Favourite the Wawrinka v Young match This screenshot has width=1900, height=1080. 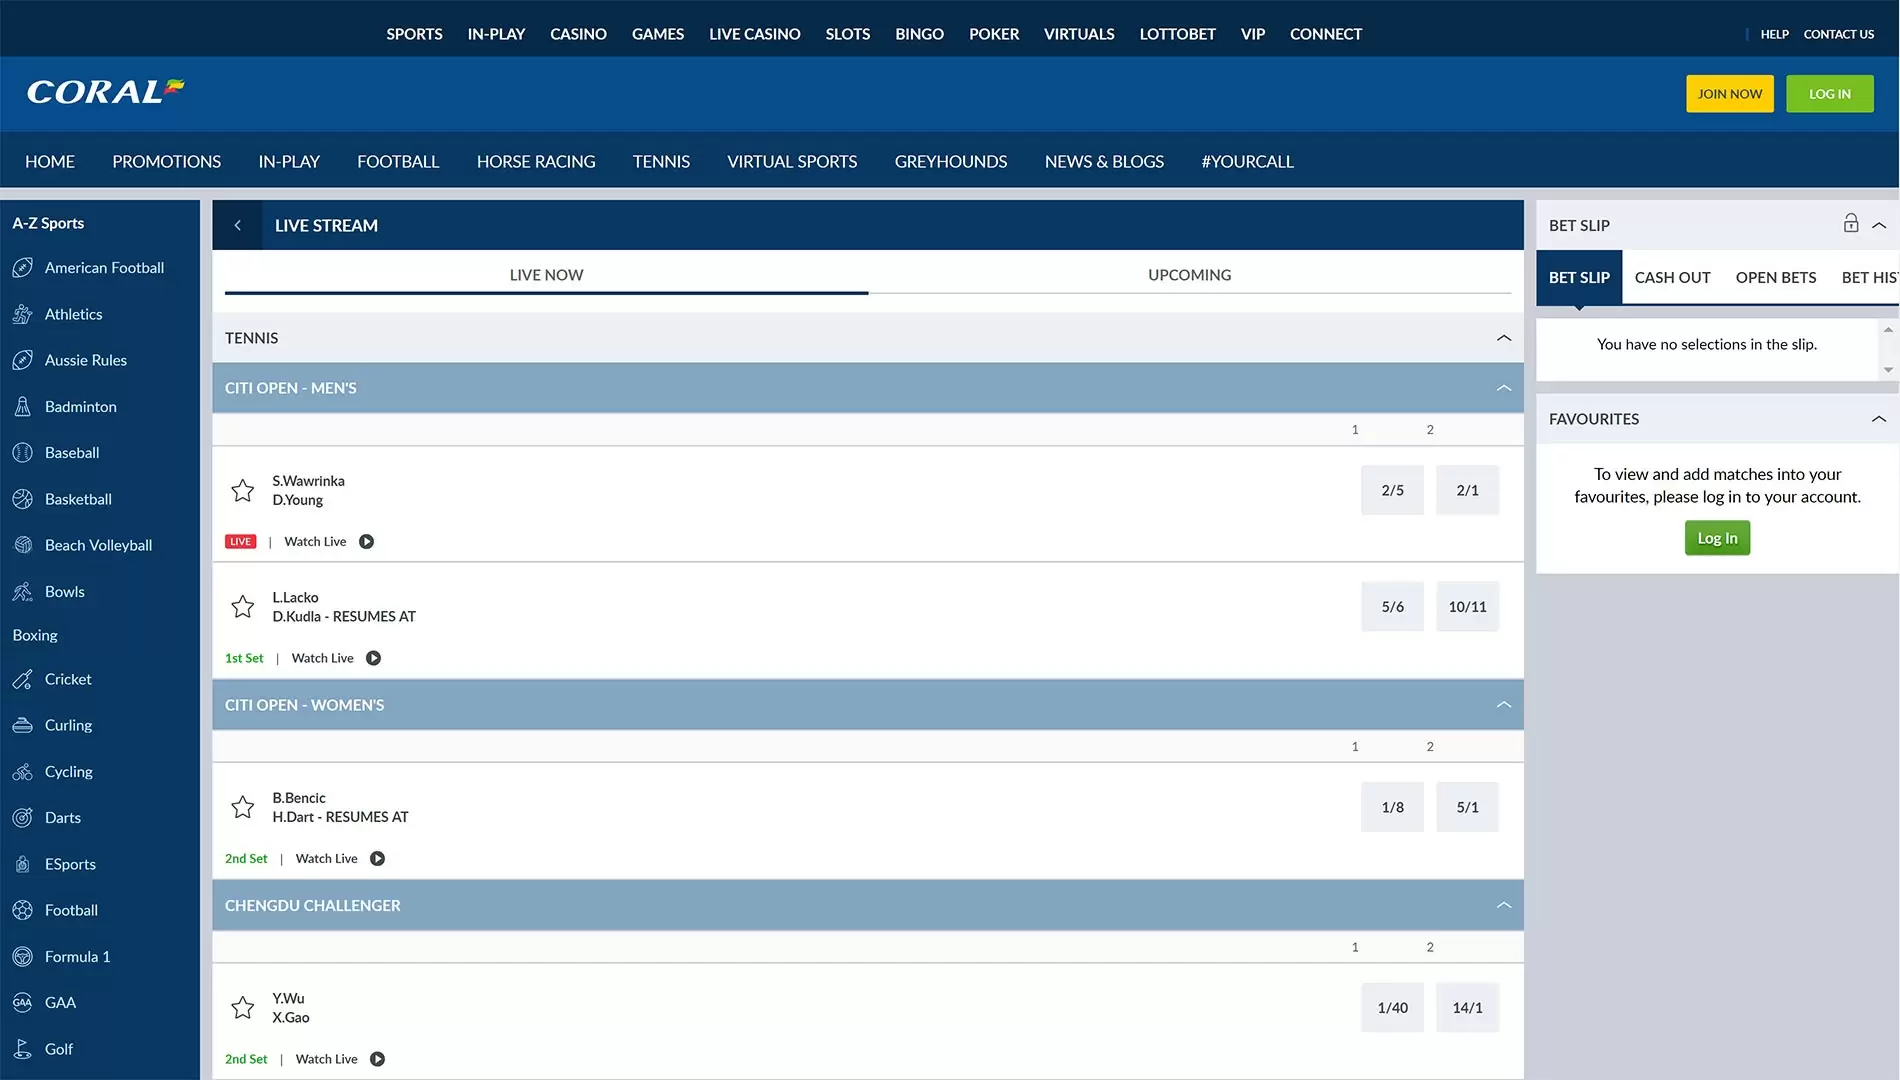[243, 490]
